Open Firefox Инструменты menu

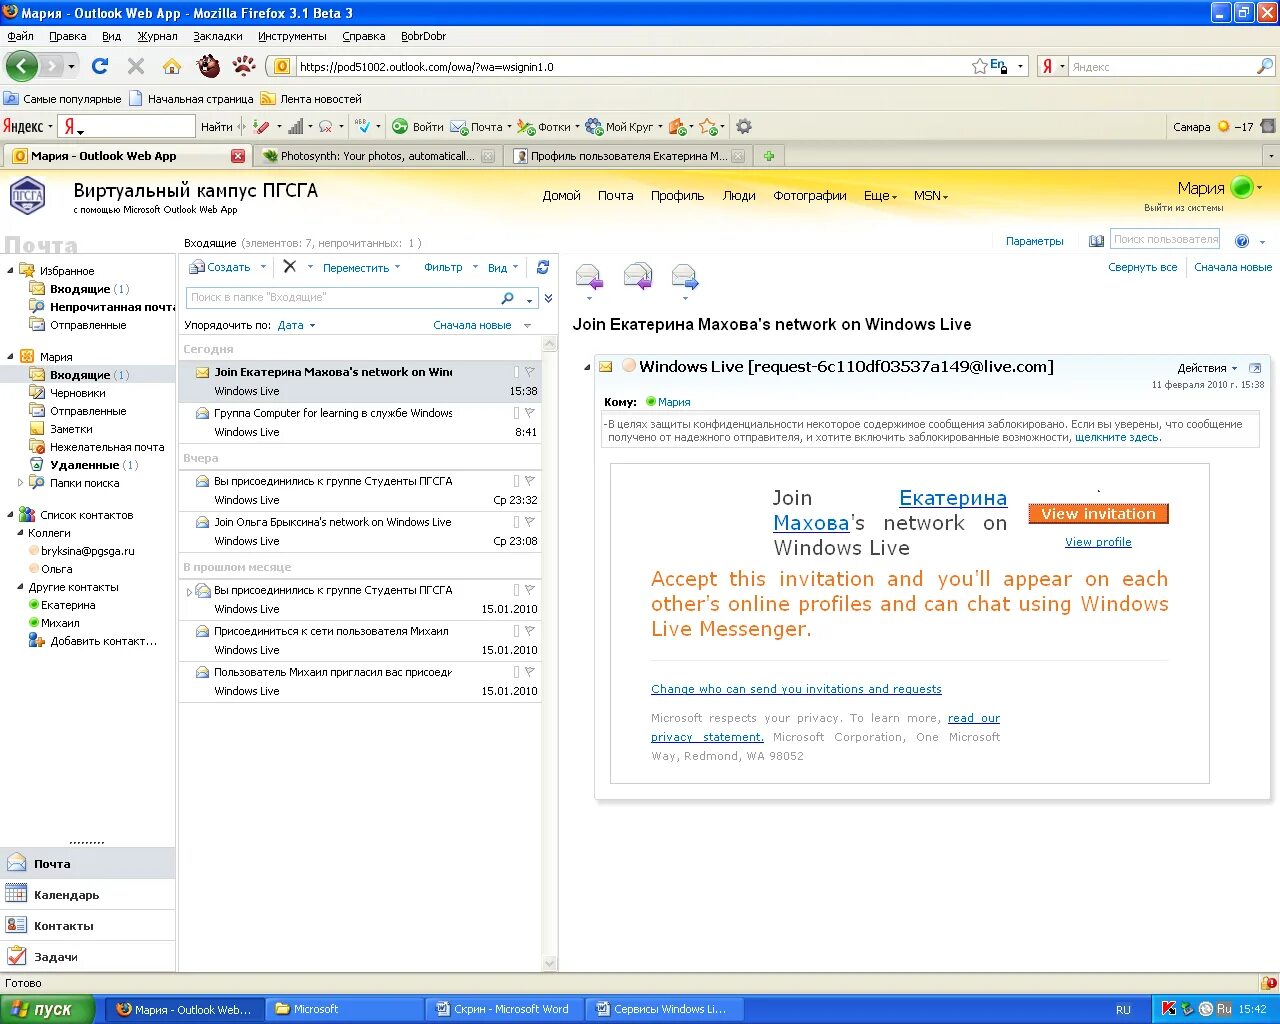coord(292,36)
